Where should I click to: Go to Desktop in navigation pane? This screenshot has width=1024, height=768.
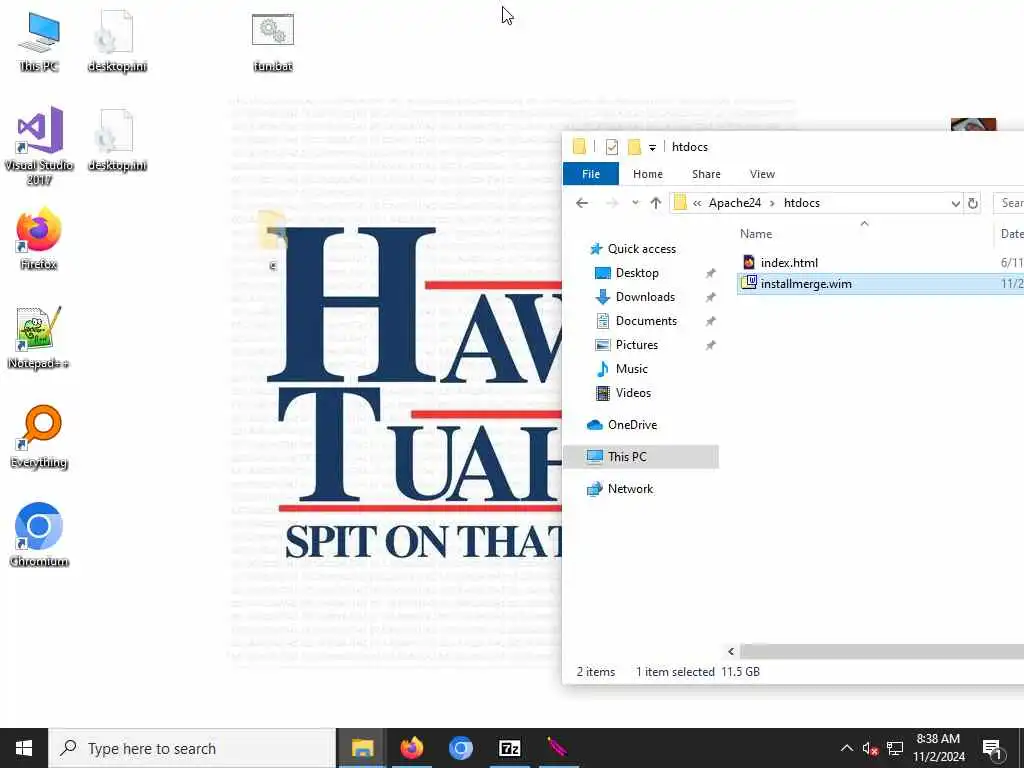[x=637, y=273]
